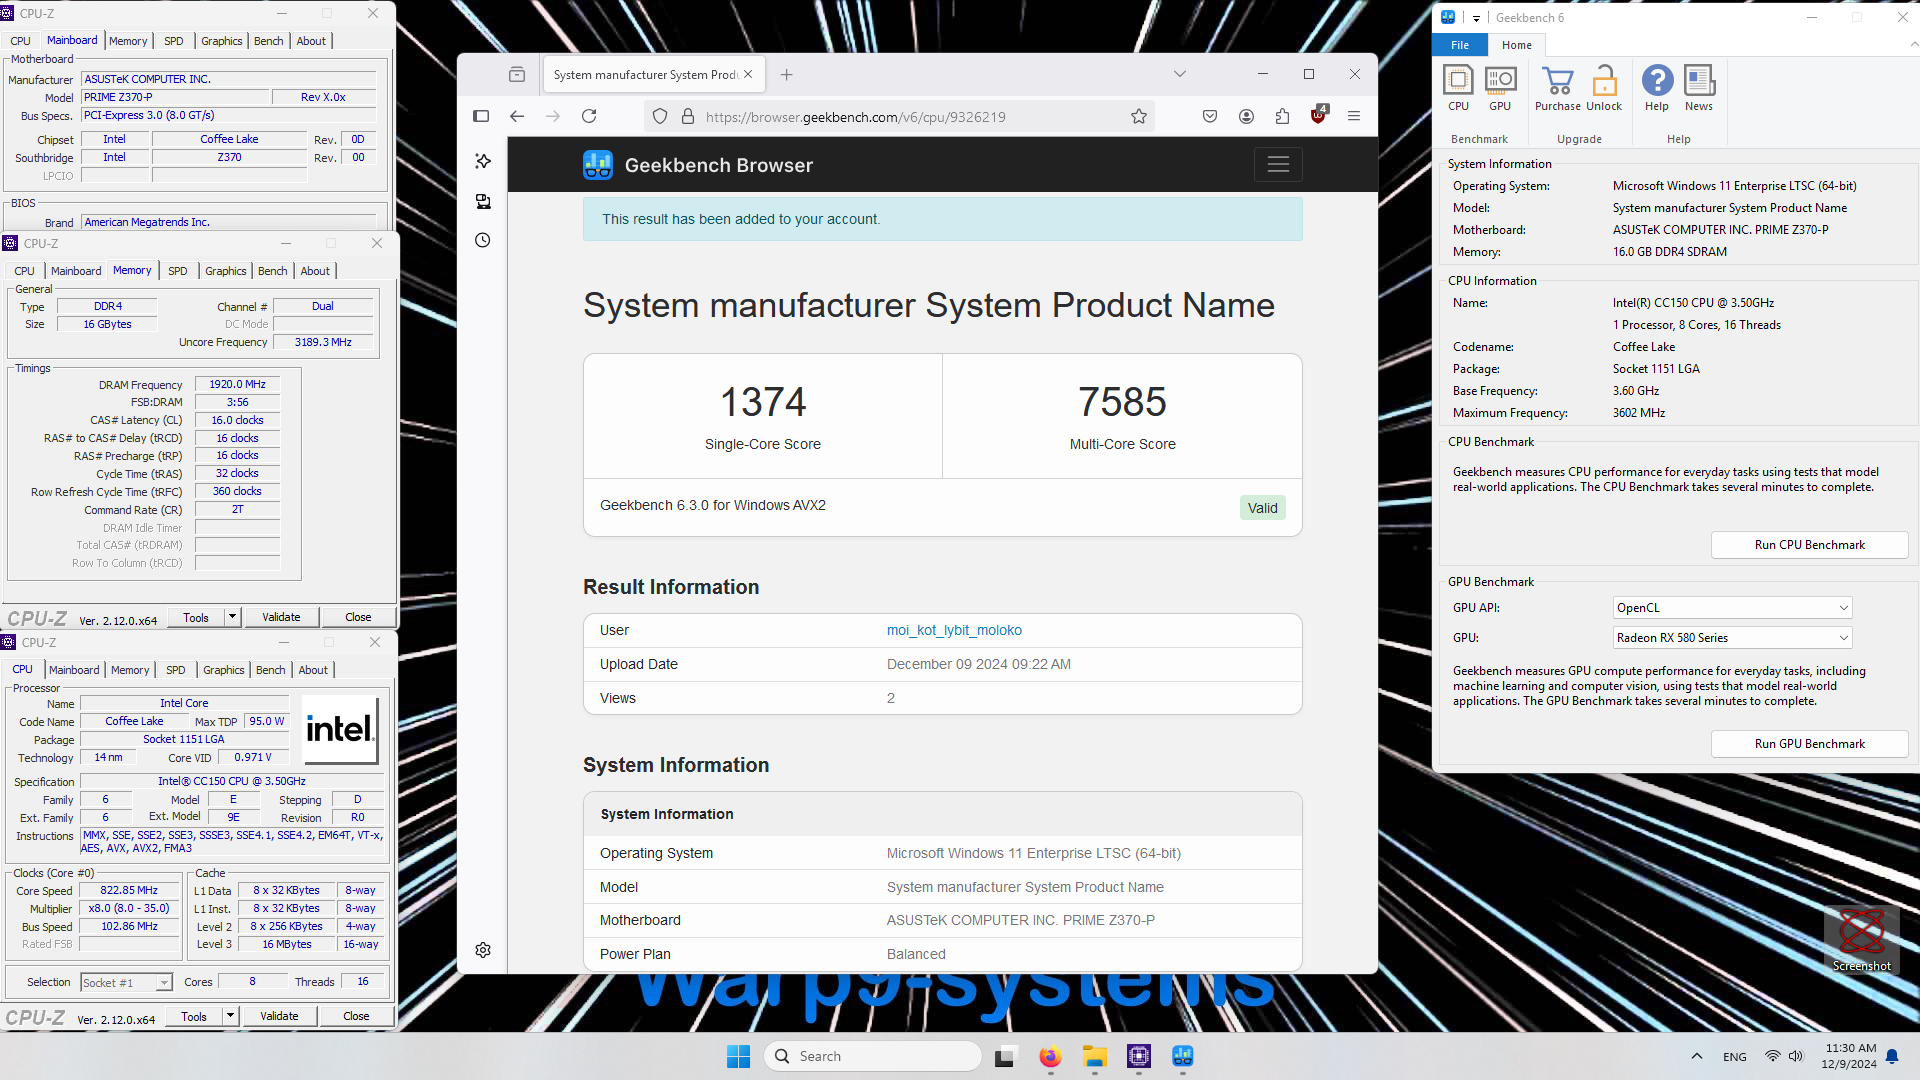Bookmark this page with the star
This screenshot has width=1920, height=1080.
[1139, 116]
